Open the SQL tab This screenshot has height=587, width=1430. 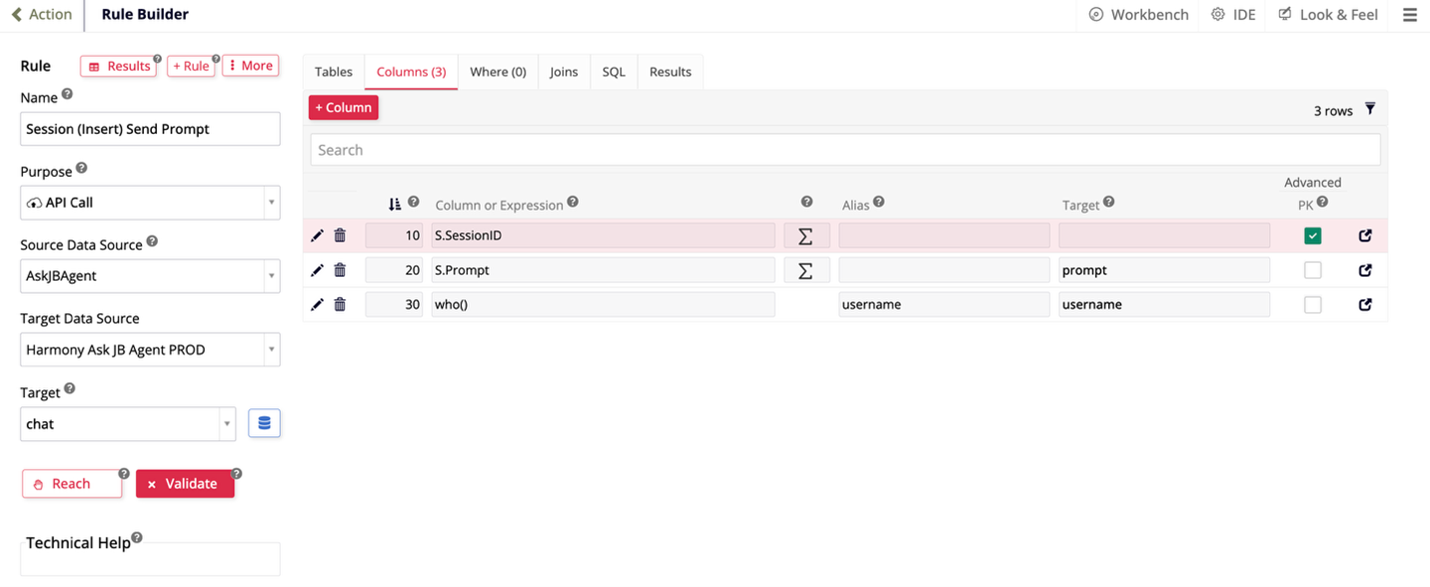[613, 72]
